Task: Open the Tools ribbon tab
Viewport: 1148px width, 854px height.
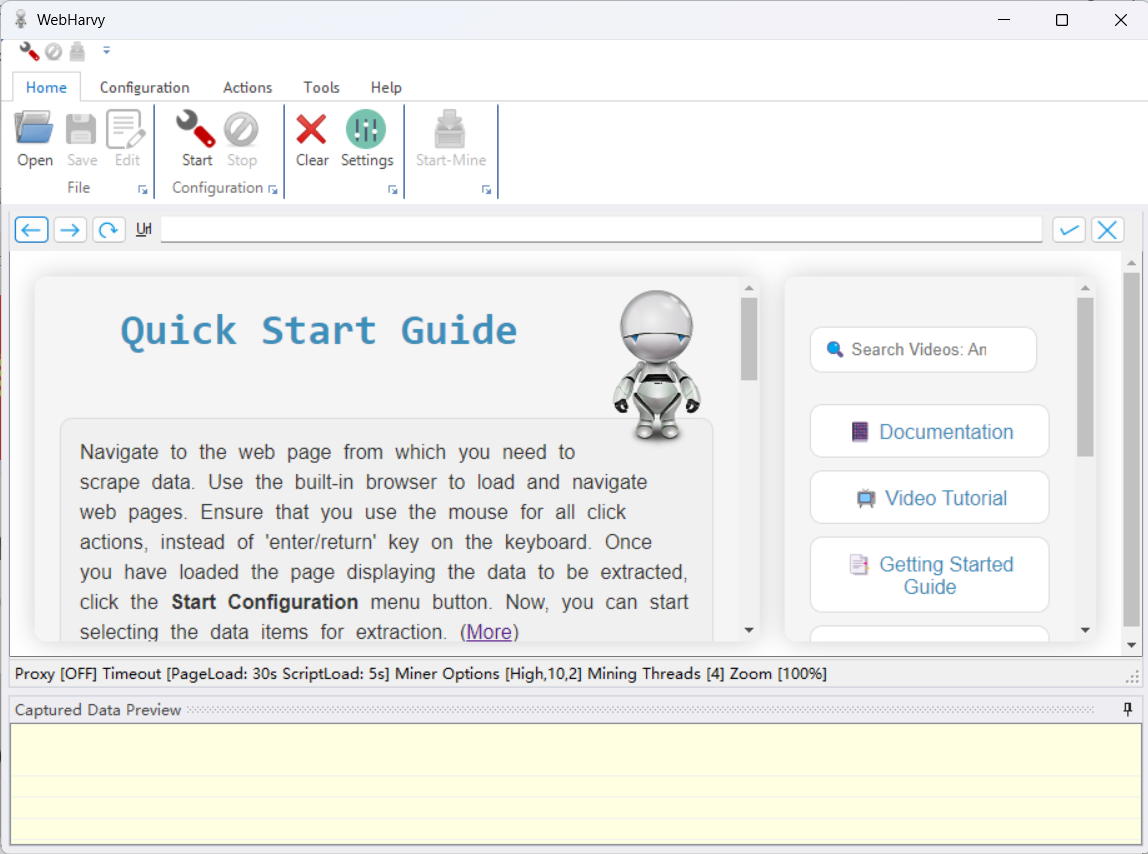Action: click(321, 87)
